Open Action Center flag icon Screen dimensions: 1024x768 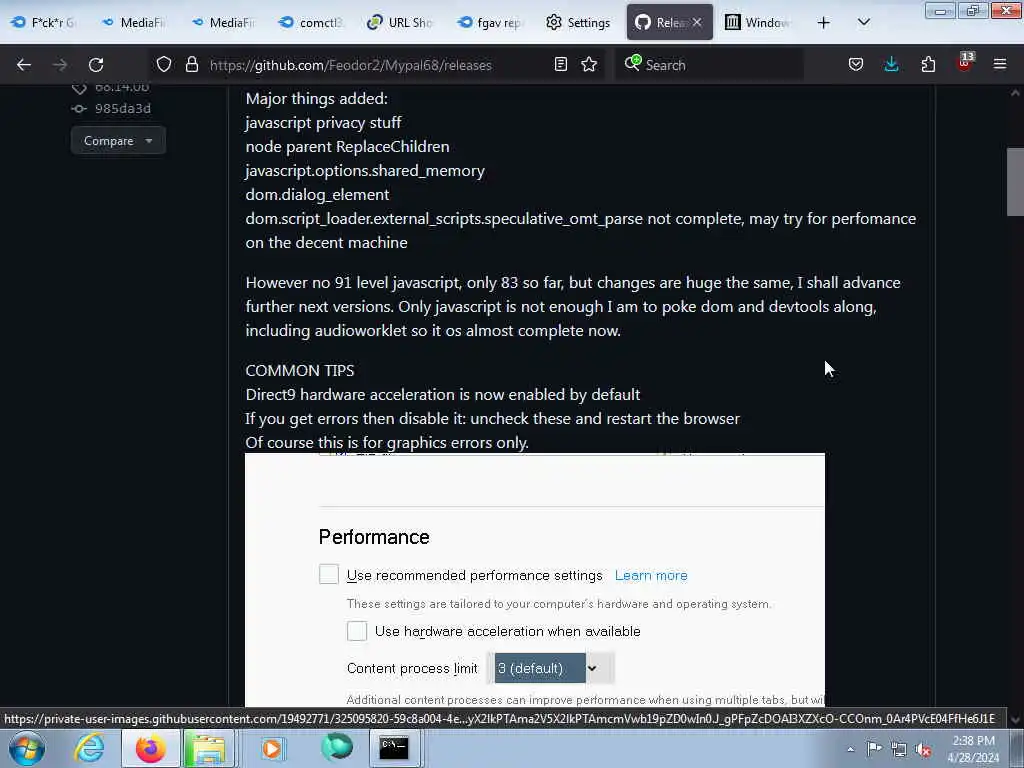click(874, 749)
